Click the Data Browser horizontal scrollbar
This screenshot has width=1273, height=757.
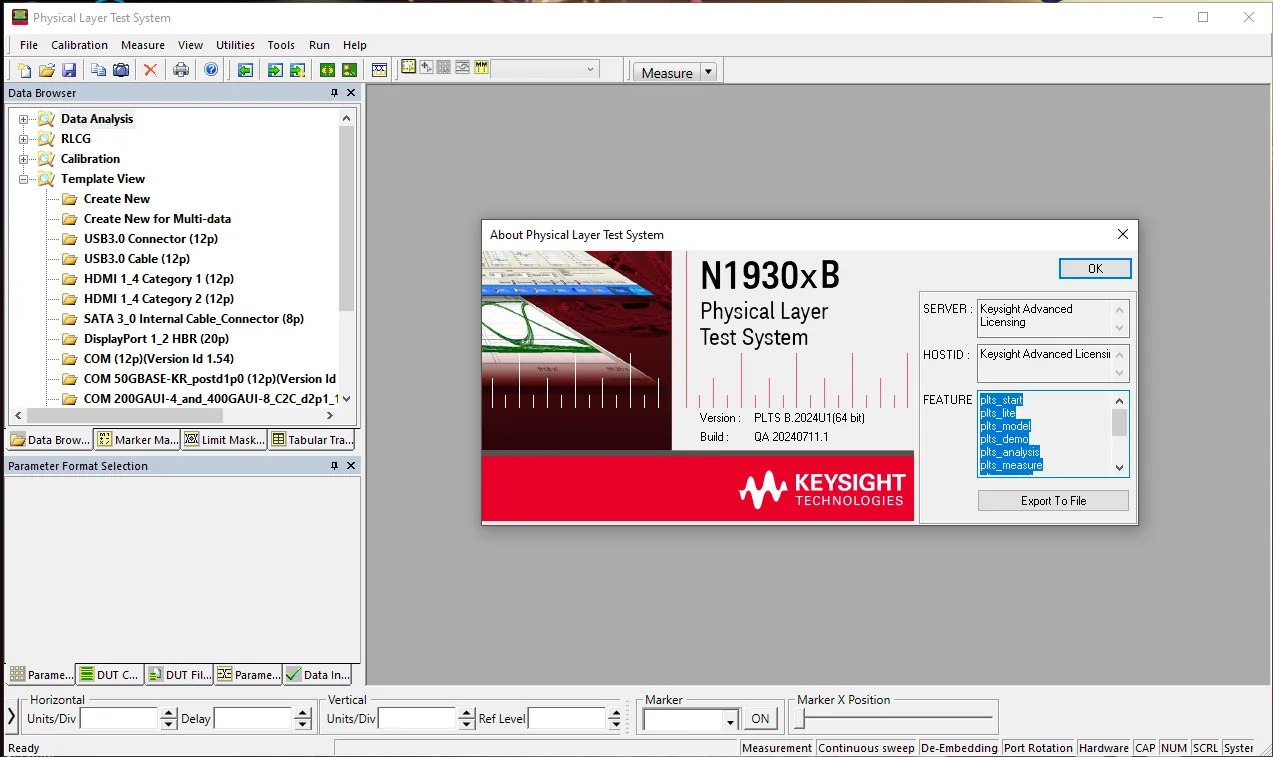[174, 415]
